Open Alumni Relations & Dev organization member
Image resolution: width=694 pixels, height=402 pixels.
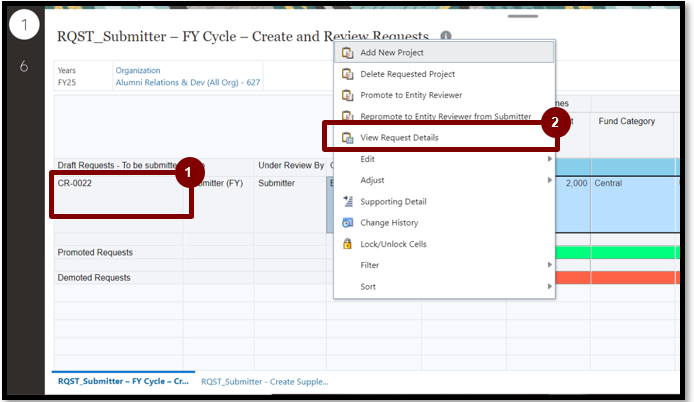point(188,82)
